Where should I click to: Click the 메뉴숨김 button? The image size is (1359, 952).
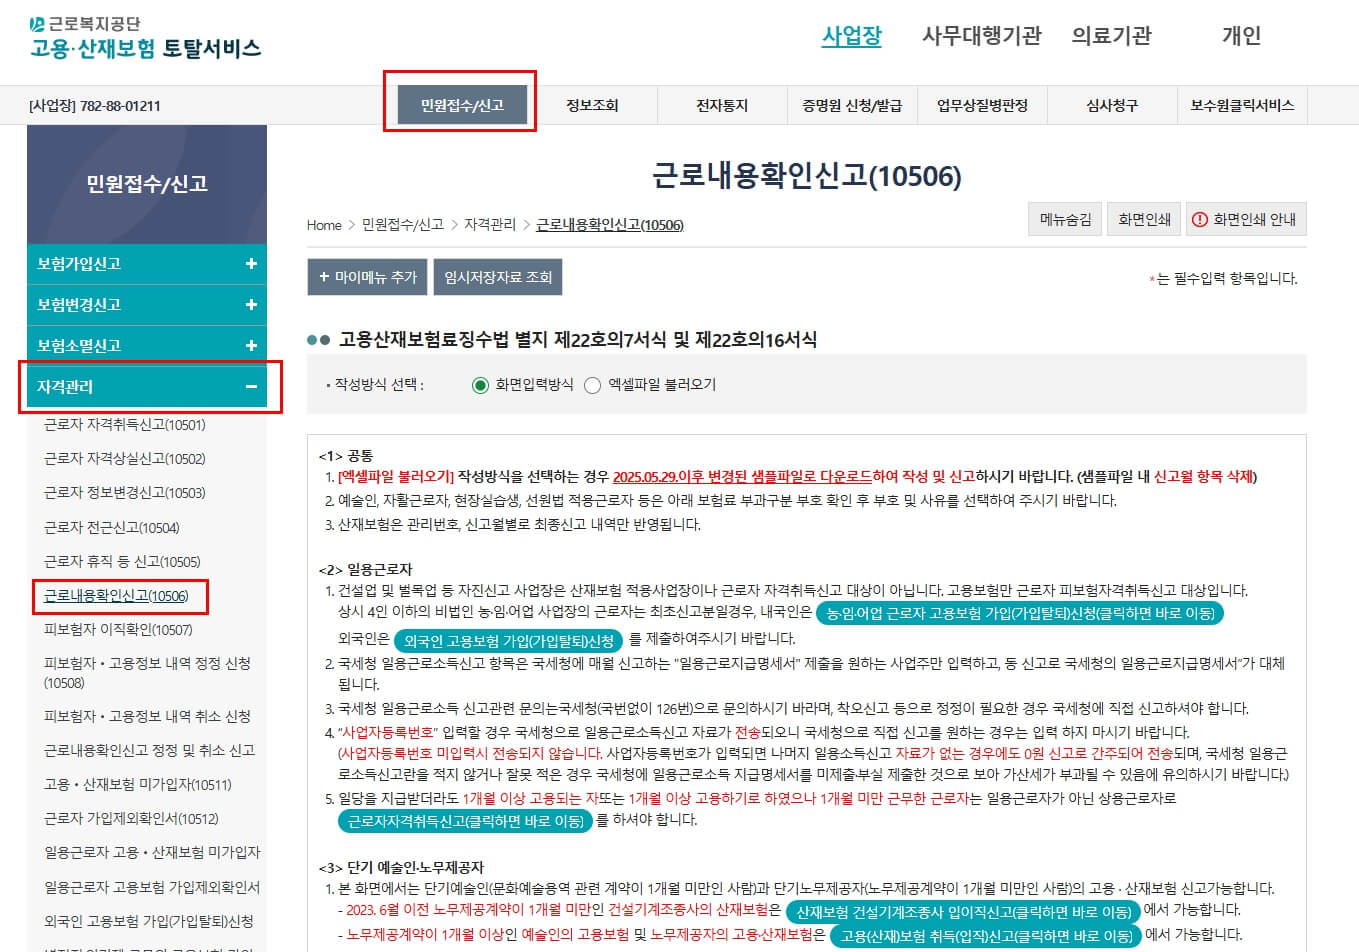pyautogui.click(x=1065, y=219)
